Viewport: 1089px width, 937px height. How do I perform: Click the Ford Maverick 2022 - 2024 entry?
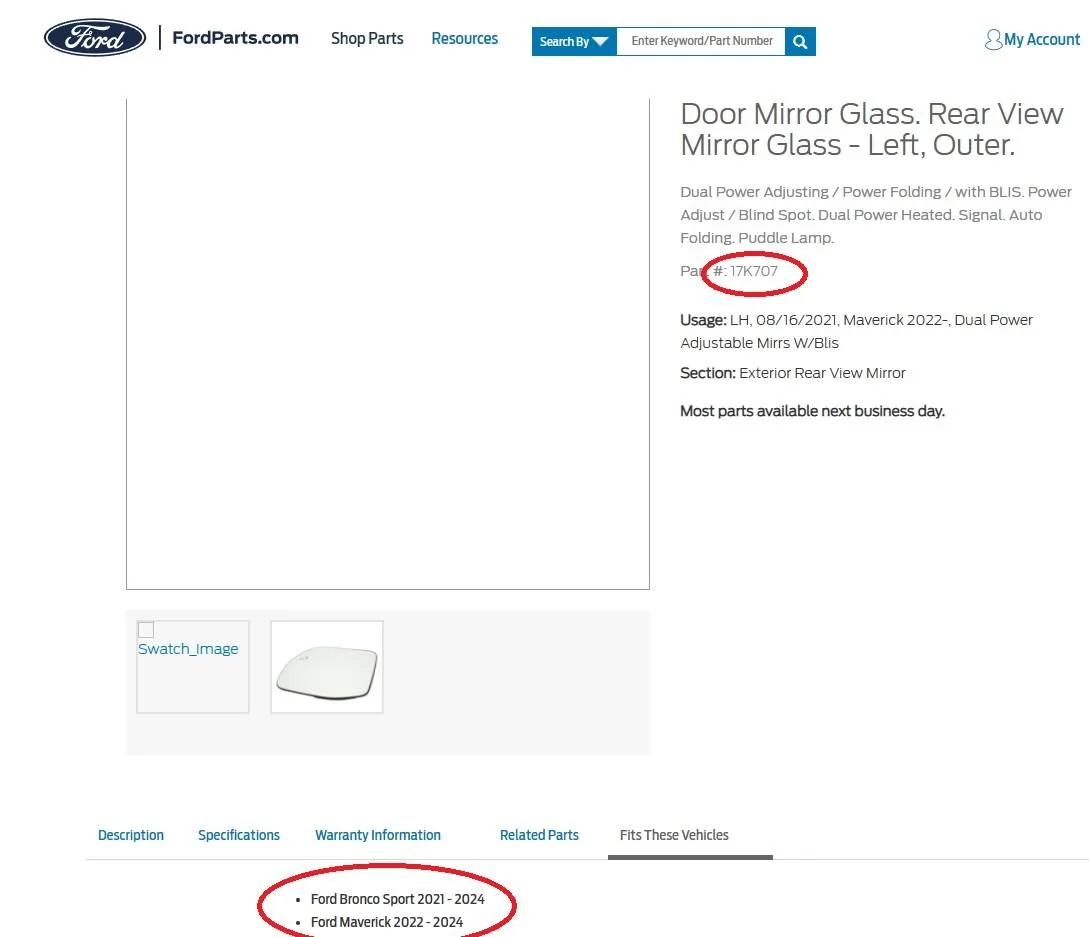[x=386, y=922]
